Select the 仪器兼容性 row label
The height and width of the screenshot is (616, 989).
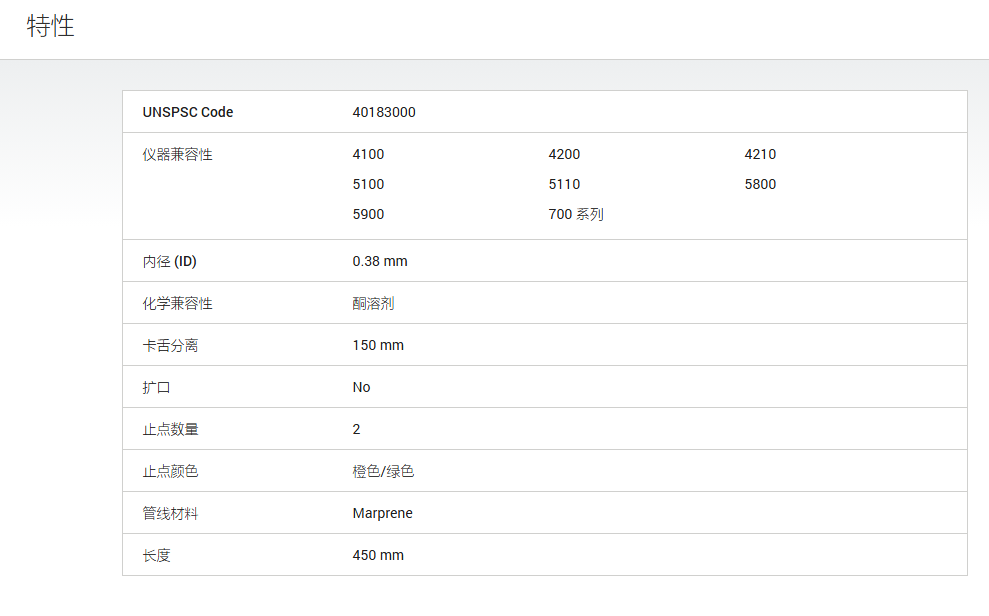[x=177, y=154]
